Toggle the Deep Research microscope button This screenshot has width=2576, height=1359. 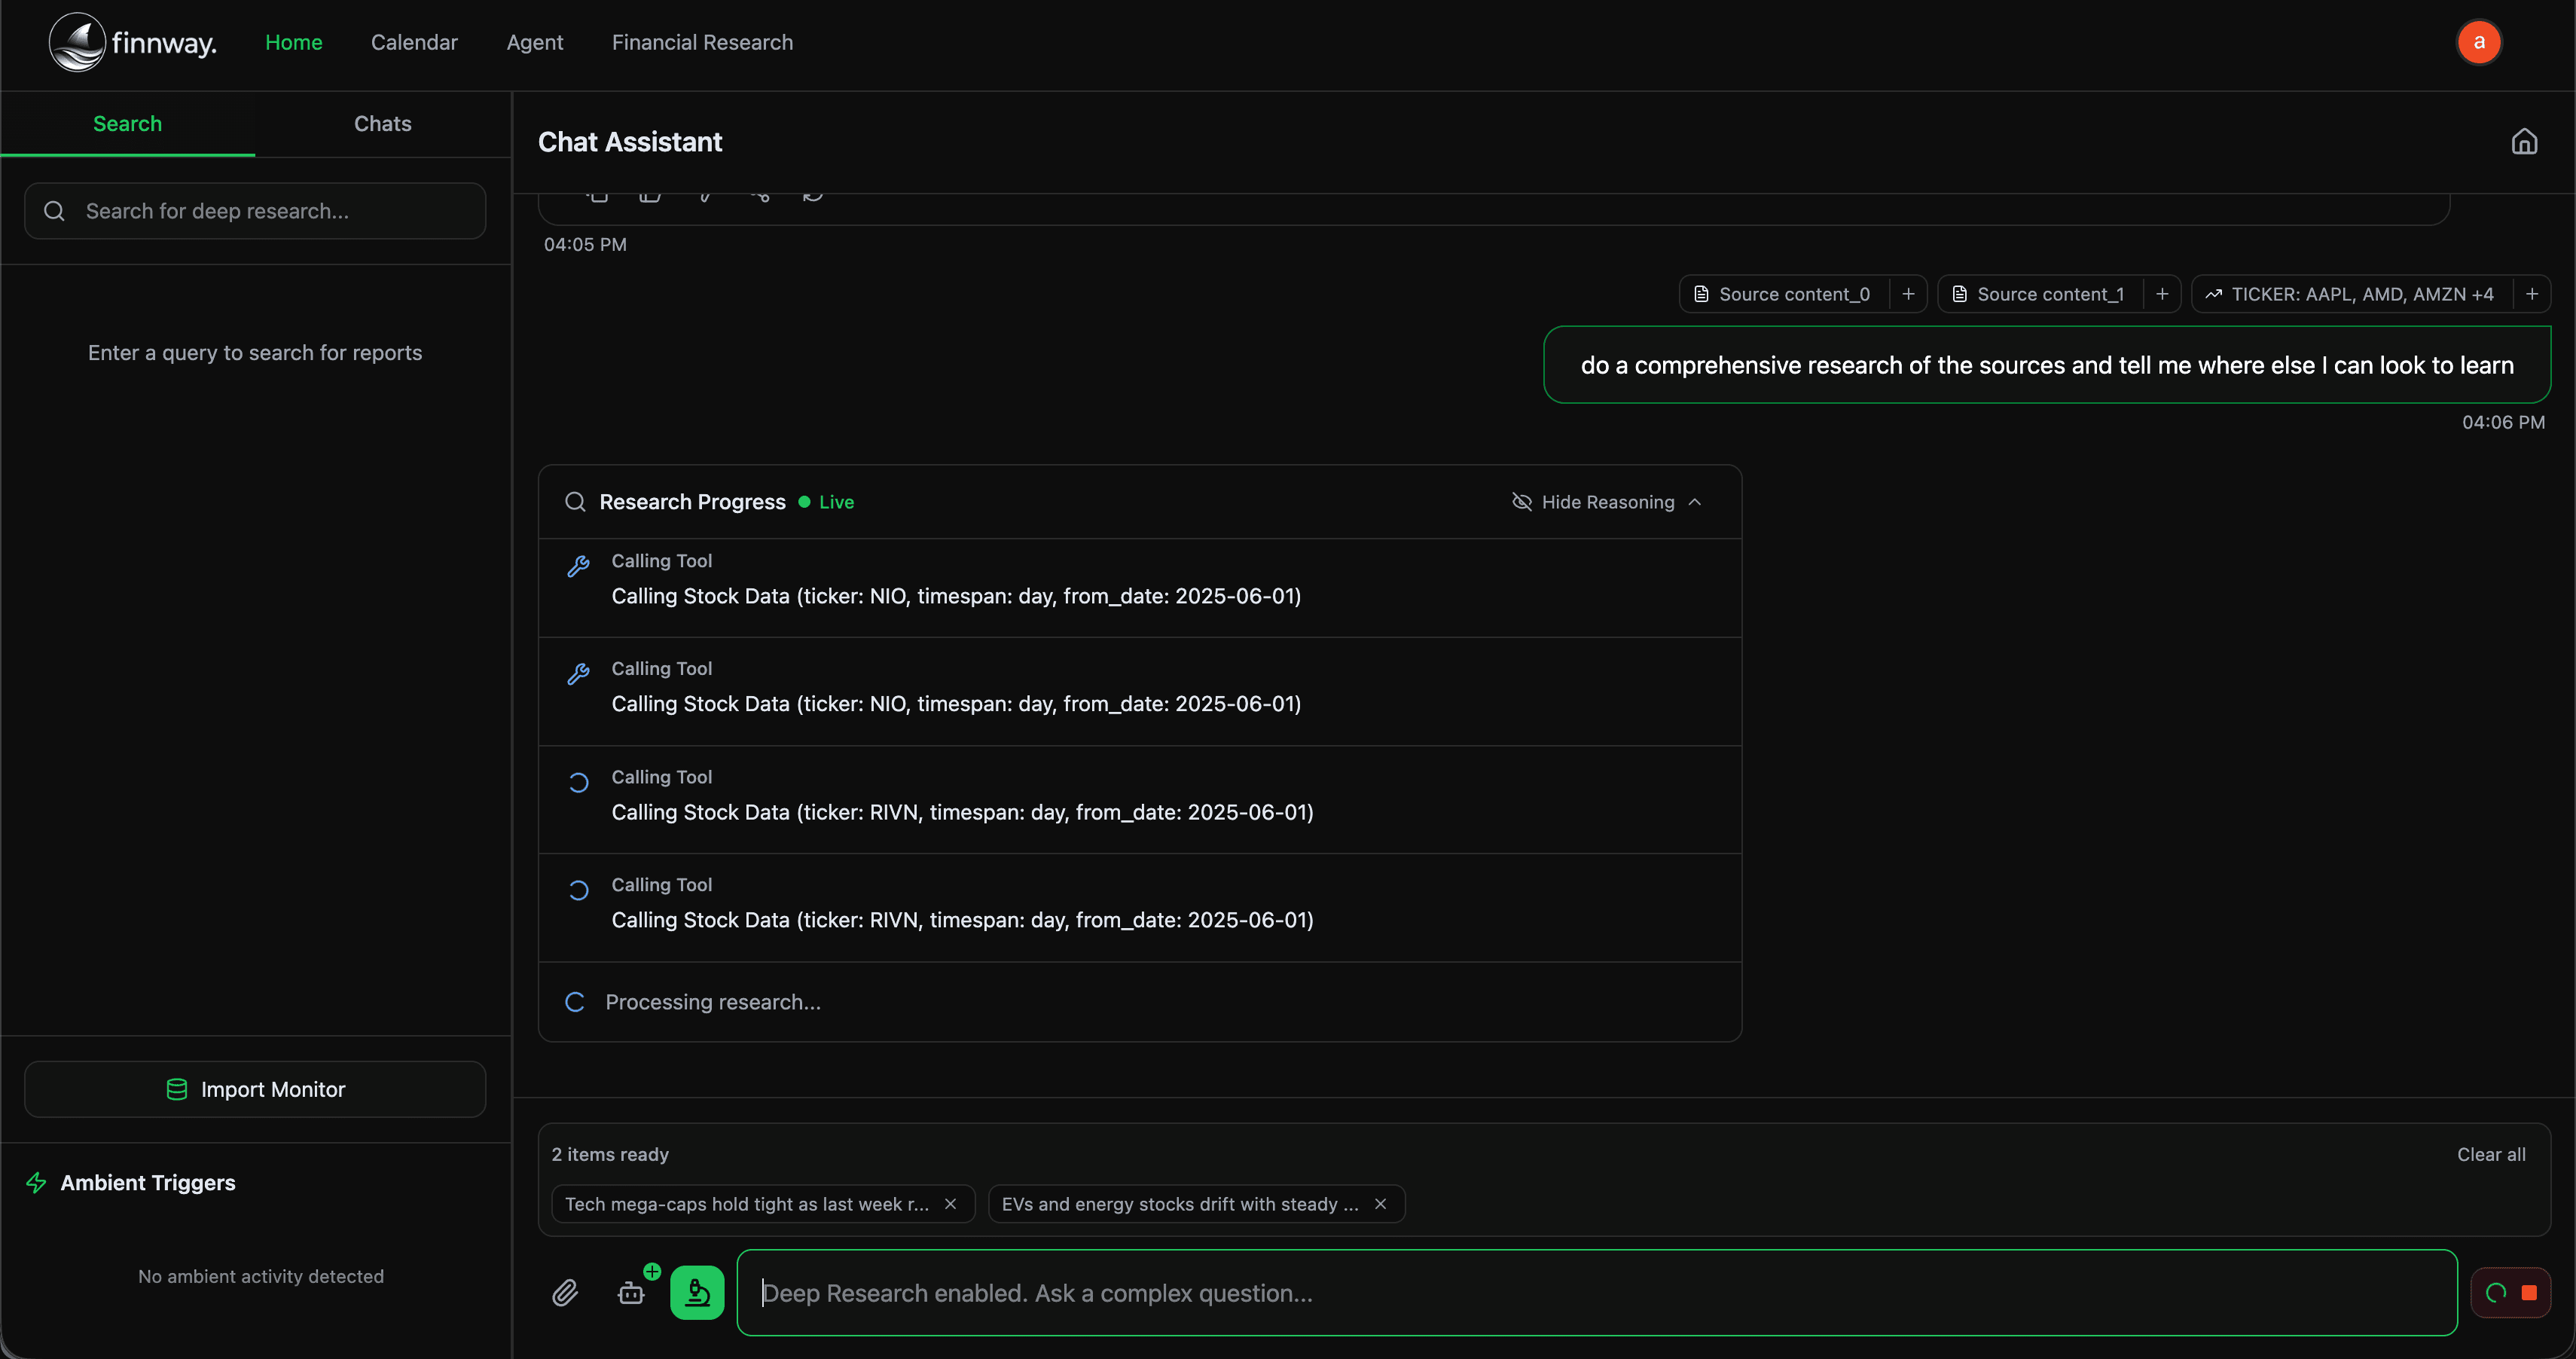click(697, 1293)
